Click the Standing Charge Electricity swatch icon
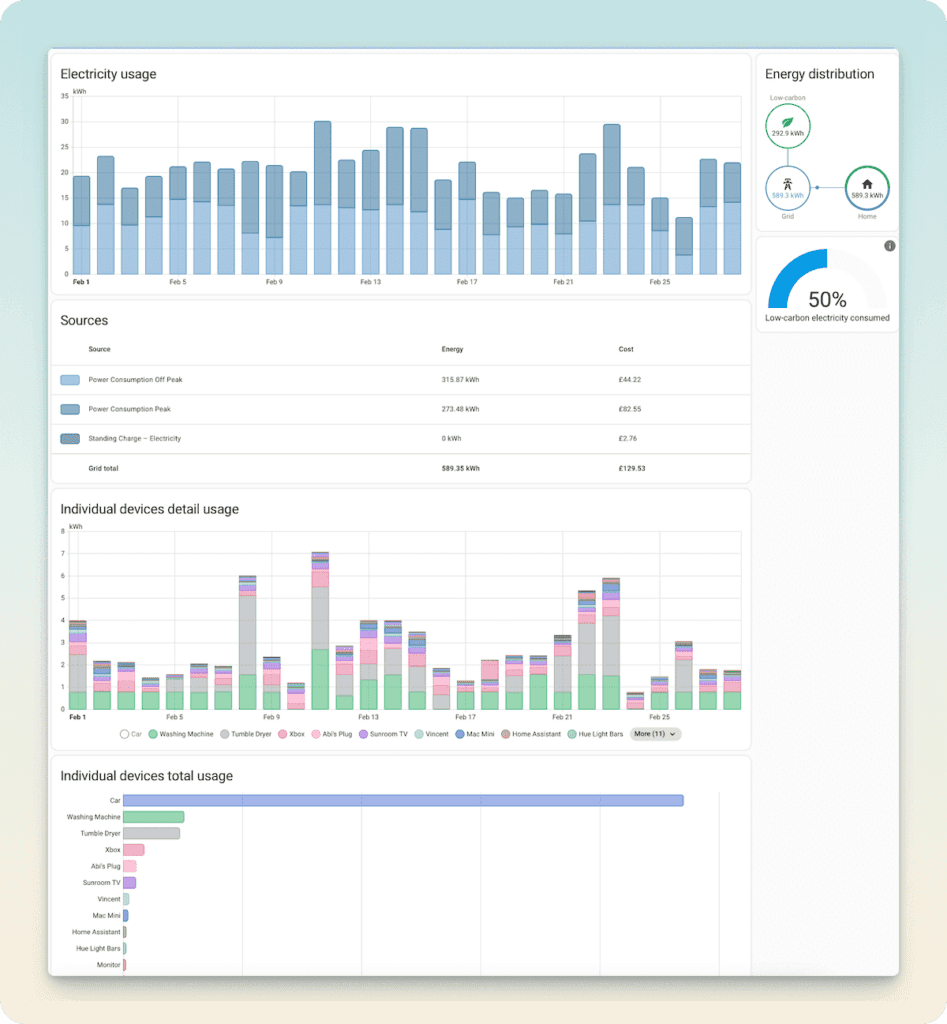Image resolution: width=947 pixels, height=1024 pixels. point(68,438)
